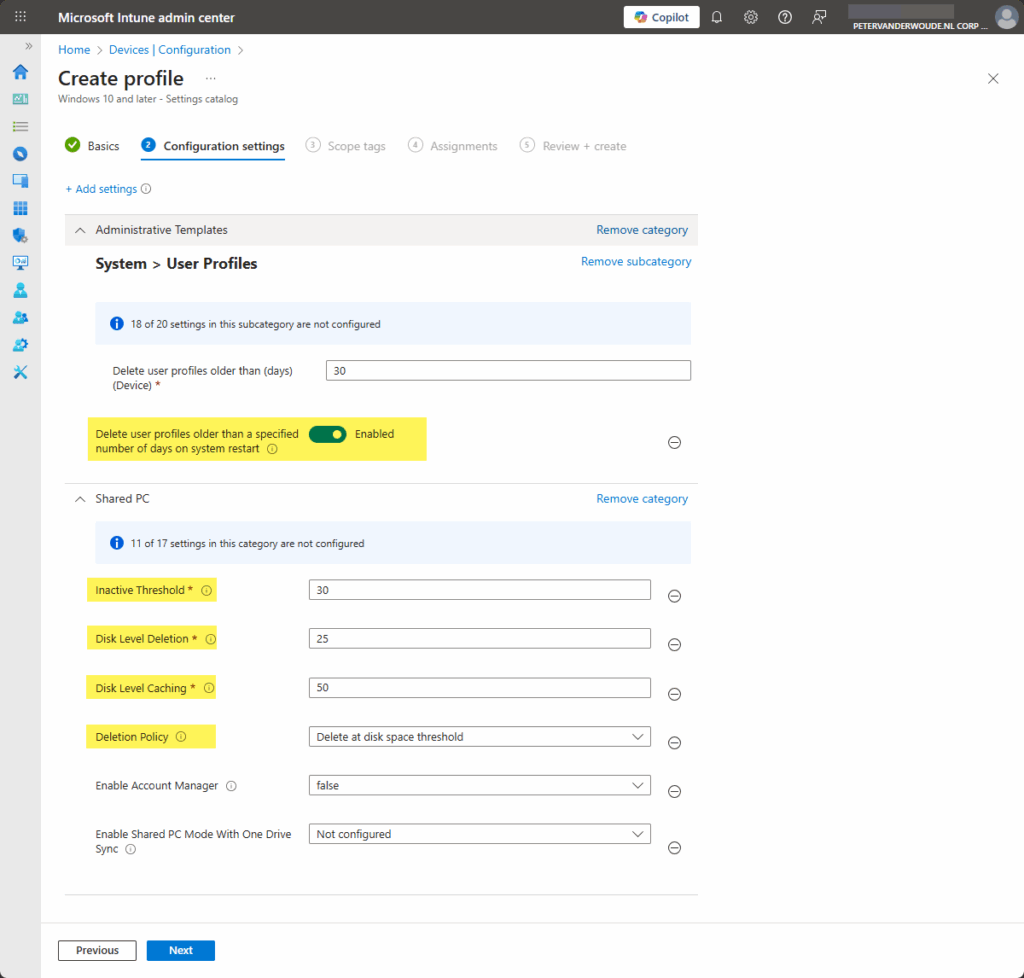Open the Enable Account Manager dropdown

click(479, 786)
